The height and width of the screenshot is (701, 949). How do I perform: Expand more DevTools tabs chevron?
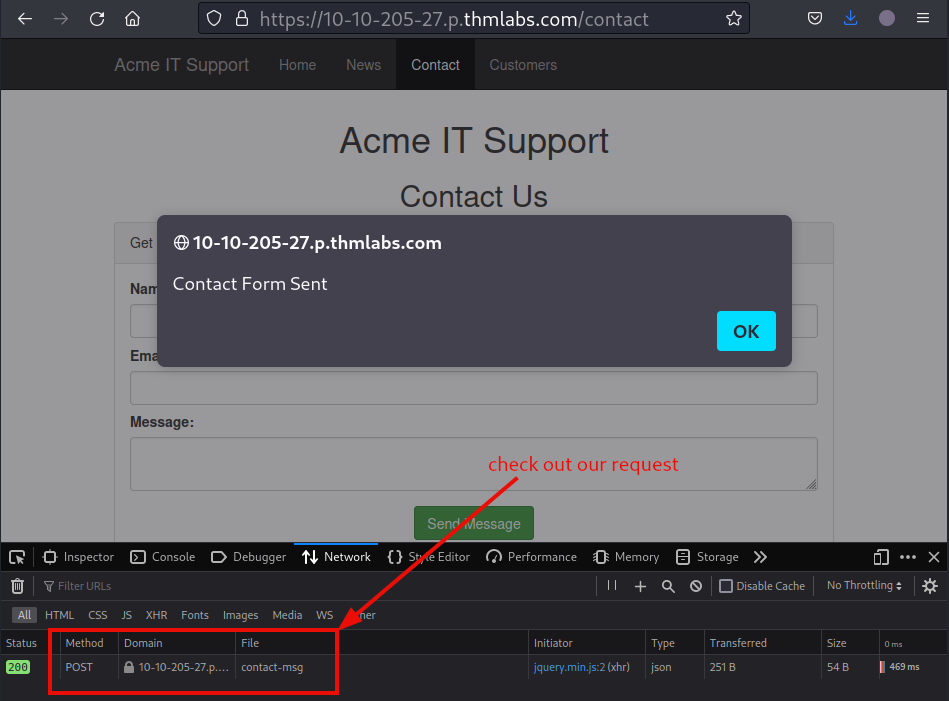(760, 557)
